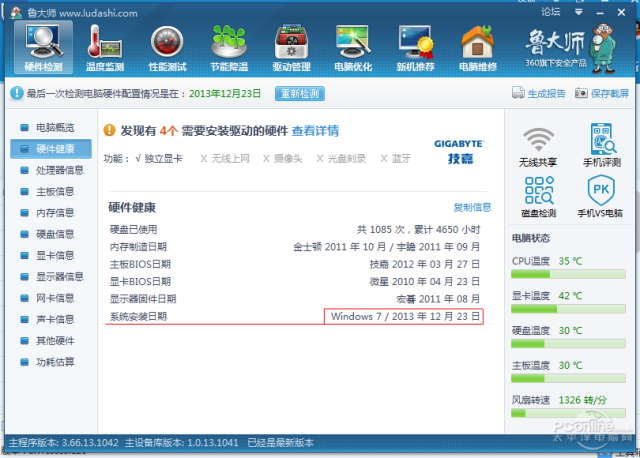This screenshot has width=640, height=458.
Task: Click 已经是最新版本 status text
Action: pos(281,443)
